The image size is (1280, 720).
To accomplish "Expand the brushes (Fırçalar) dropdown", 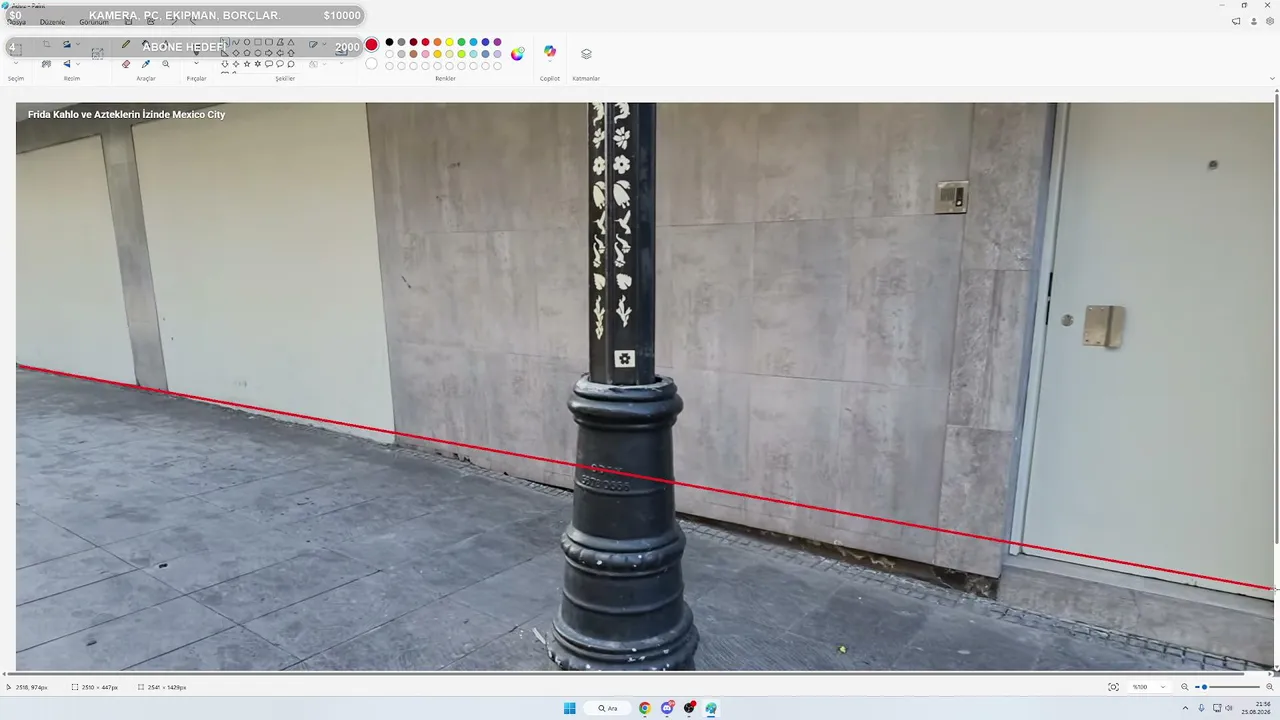I will (196, 64).
